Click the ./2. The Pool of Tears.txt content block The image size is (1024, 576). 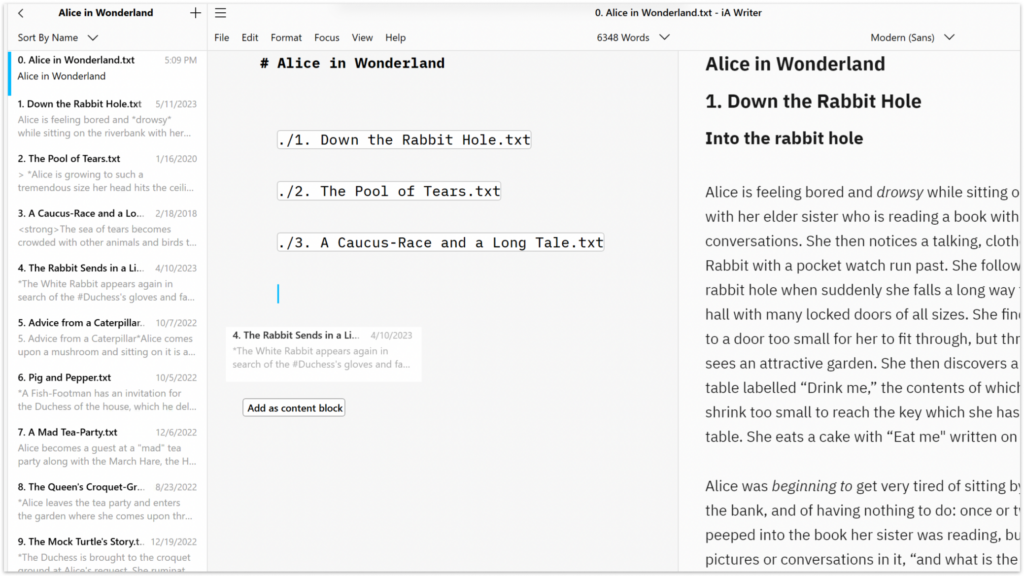(389, 191)
